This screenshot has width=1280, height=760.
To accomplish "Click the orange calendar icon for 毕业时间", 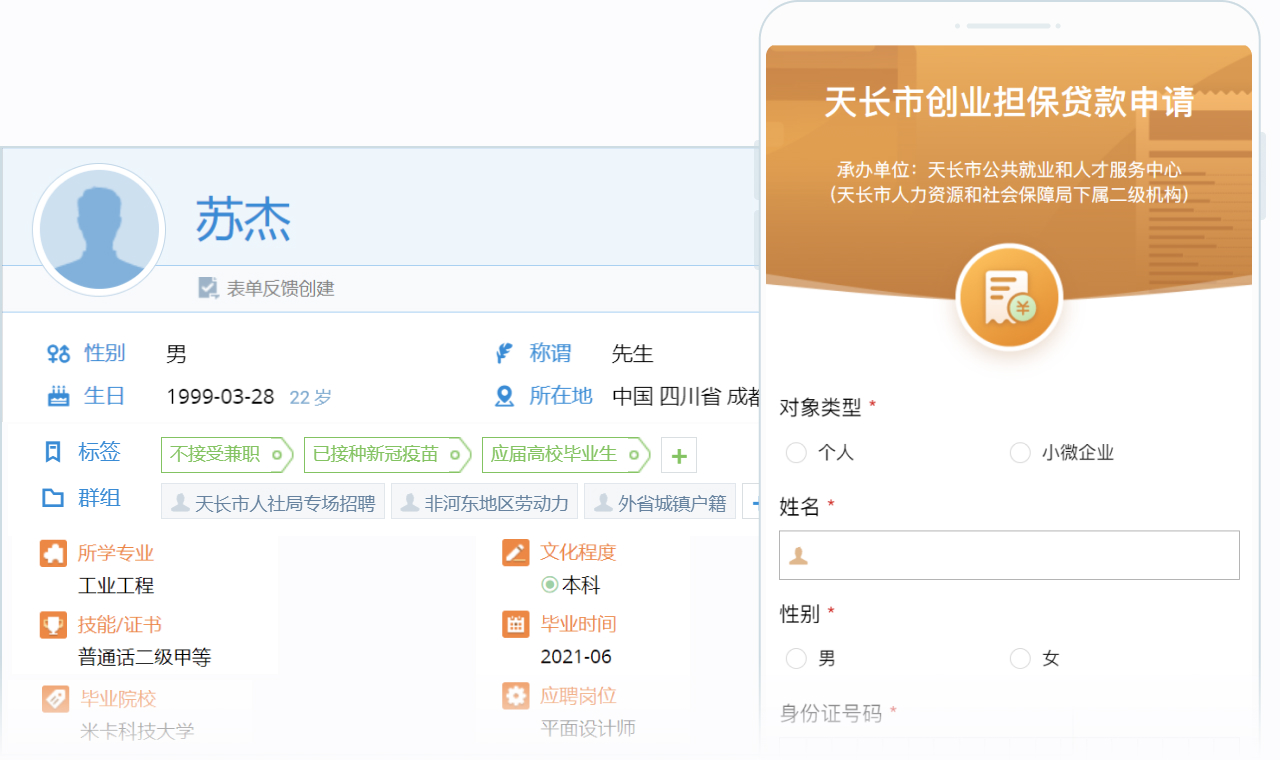I will [515, 624].
